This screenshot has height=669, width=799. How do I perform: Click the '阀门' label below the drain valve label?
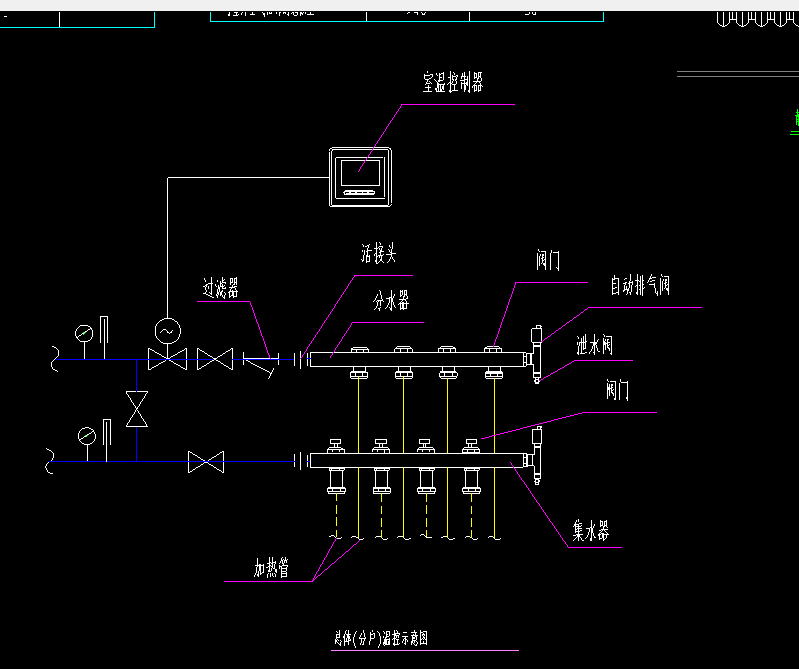click(x=617, y=390)
